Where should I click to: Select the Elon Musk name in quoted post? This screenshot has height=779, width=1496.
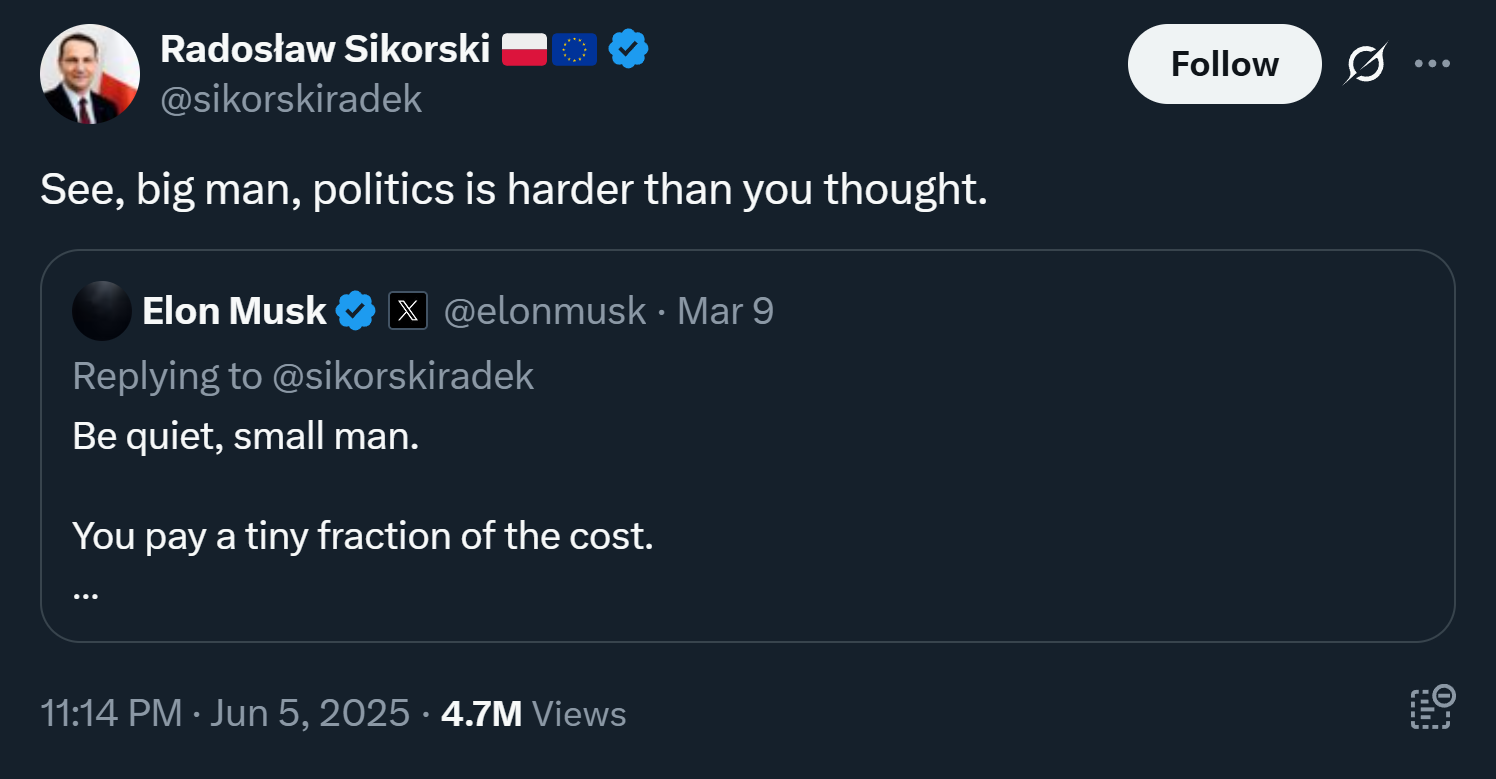(x=234, y=311)
